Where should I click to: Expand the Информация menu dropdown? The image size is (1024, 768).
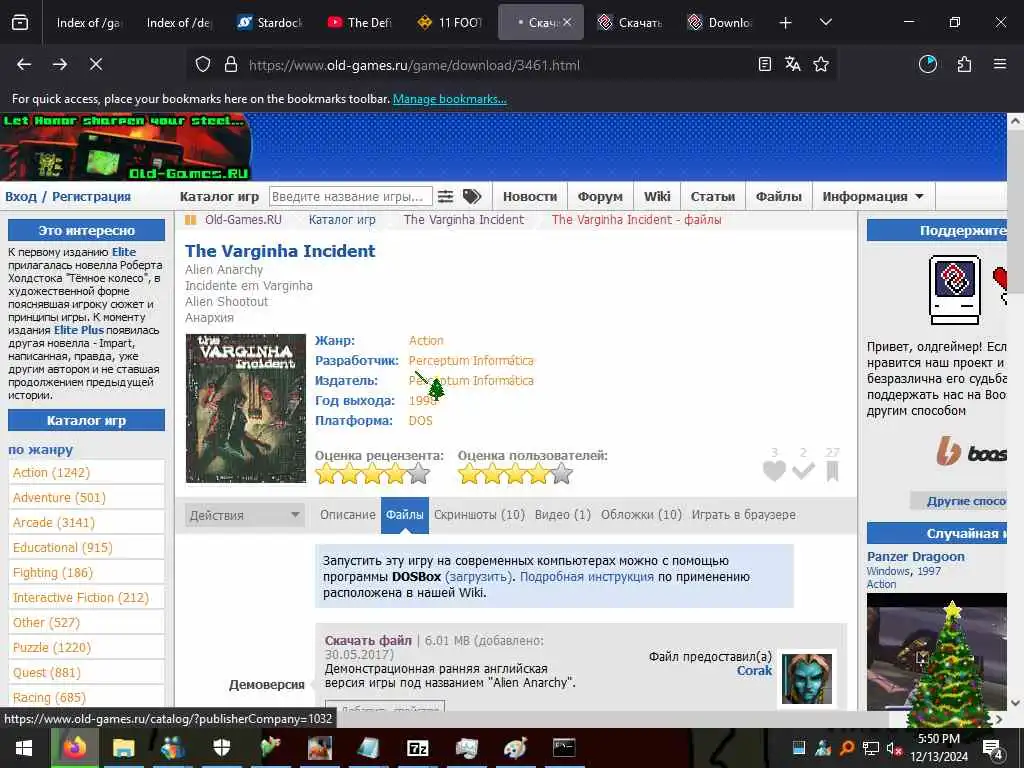873,196
